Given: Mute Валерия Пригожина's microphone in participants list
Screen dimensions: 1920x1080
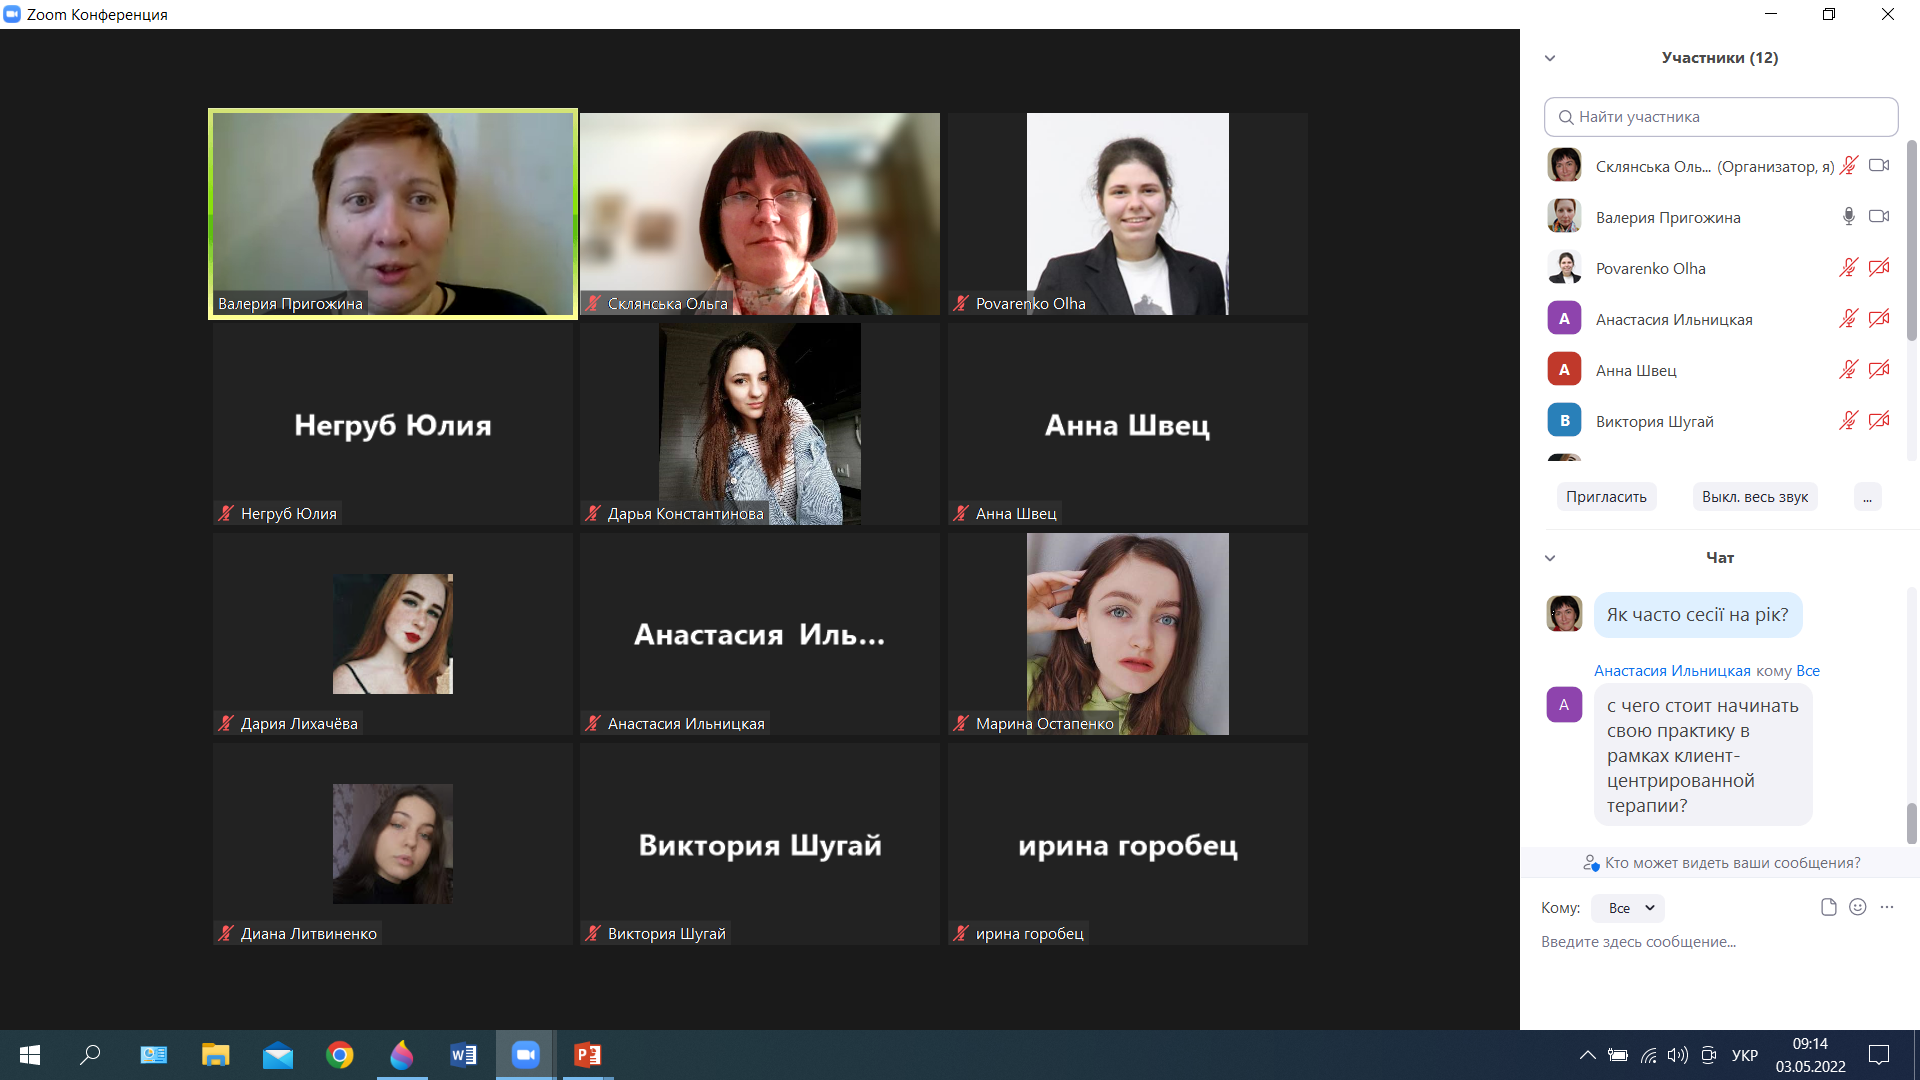Looking at the screenshot, I should pos(1849,217).
